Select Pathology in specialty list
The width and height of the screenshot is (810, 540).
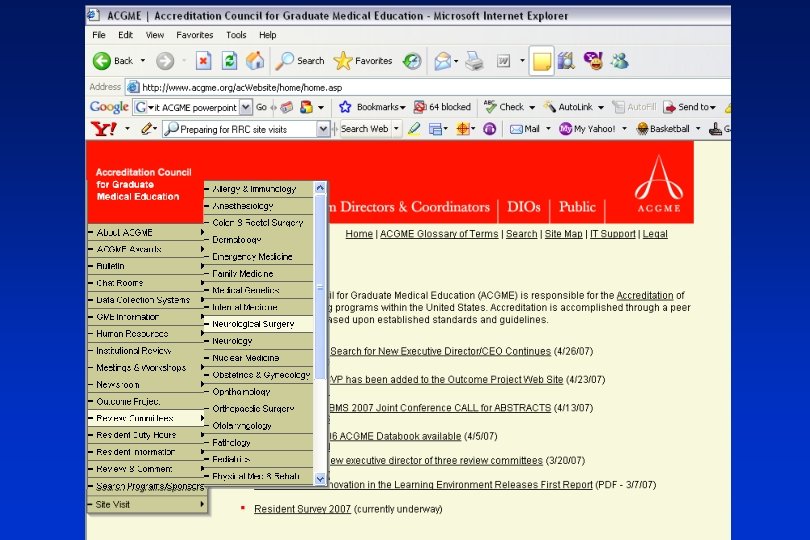pos(258,443)
